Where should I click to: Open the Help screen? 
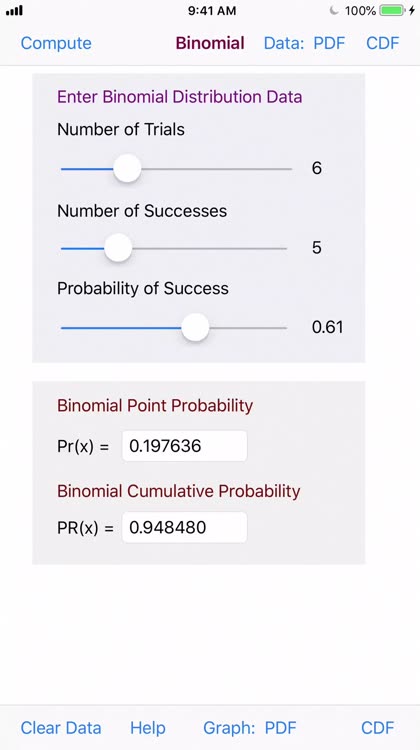point(148,728)
